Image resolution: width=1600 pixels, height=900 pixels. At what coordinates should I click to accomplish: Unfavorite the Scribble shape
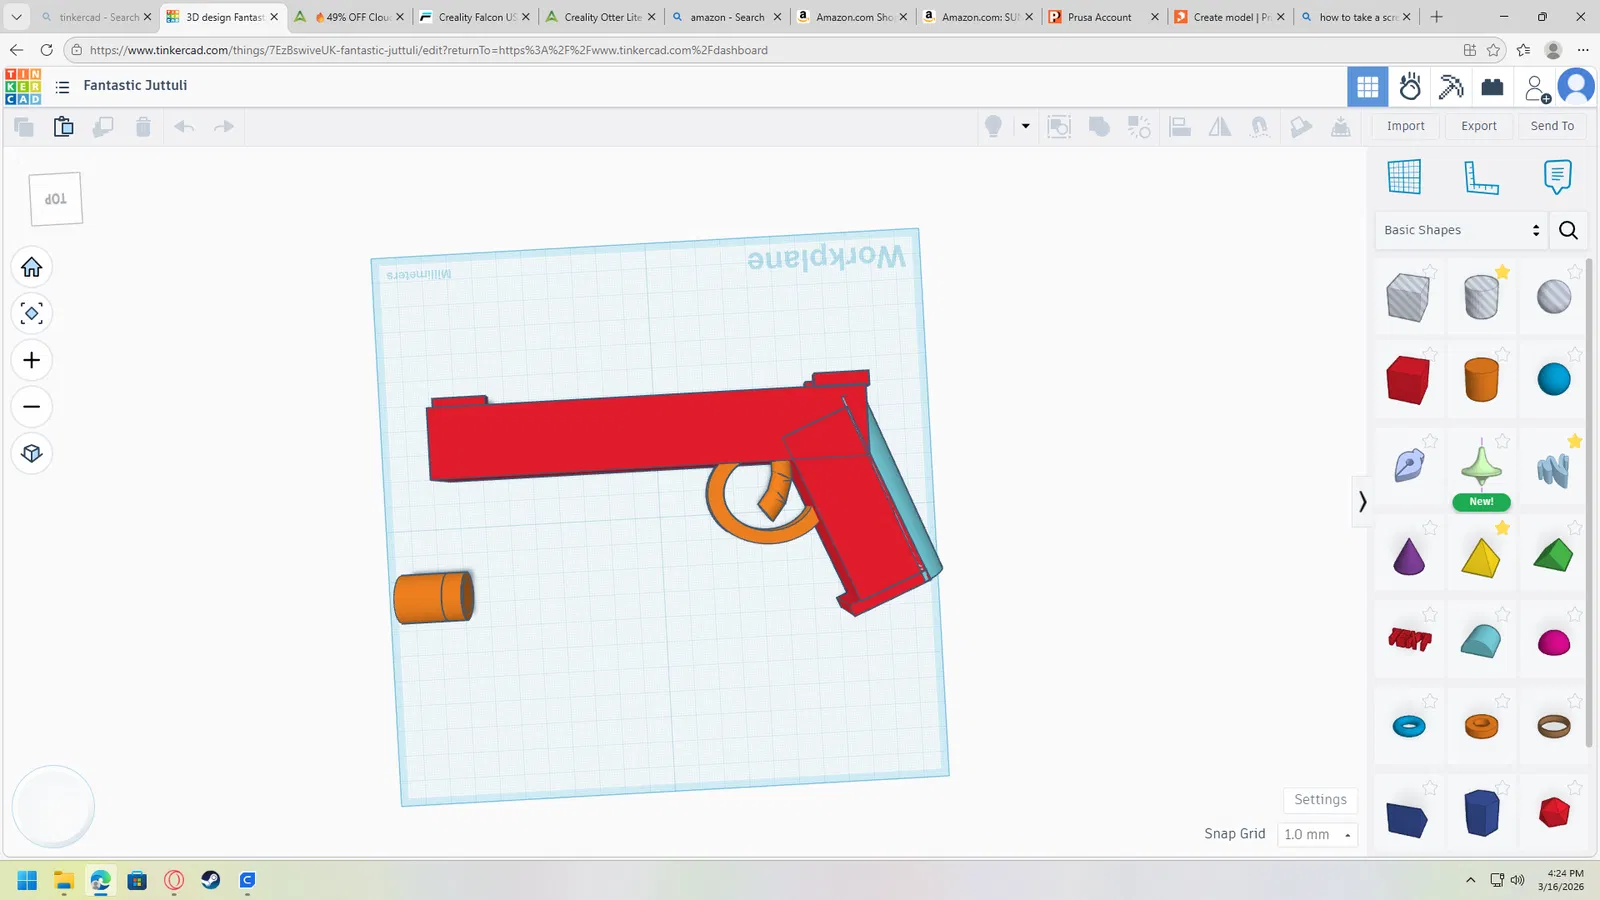(x=1575, y=441)
